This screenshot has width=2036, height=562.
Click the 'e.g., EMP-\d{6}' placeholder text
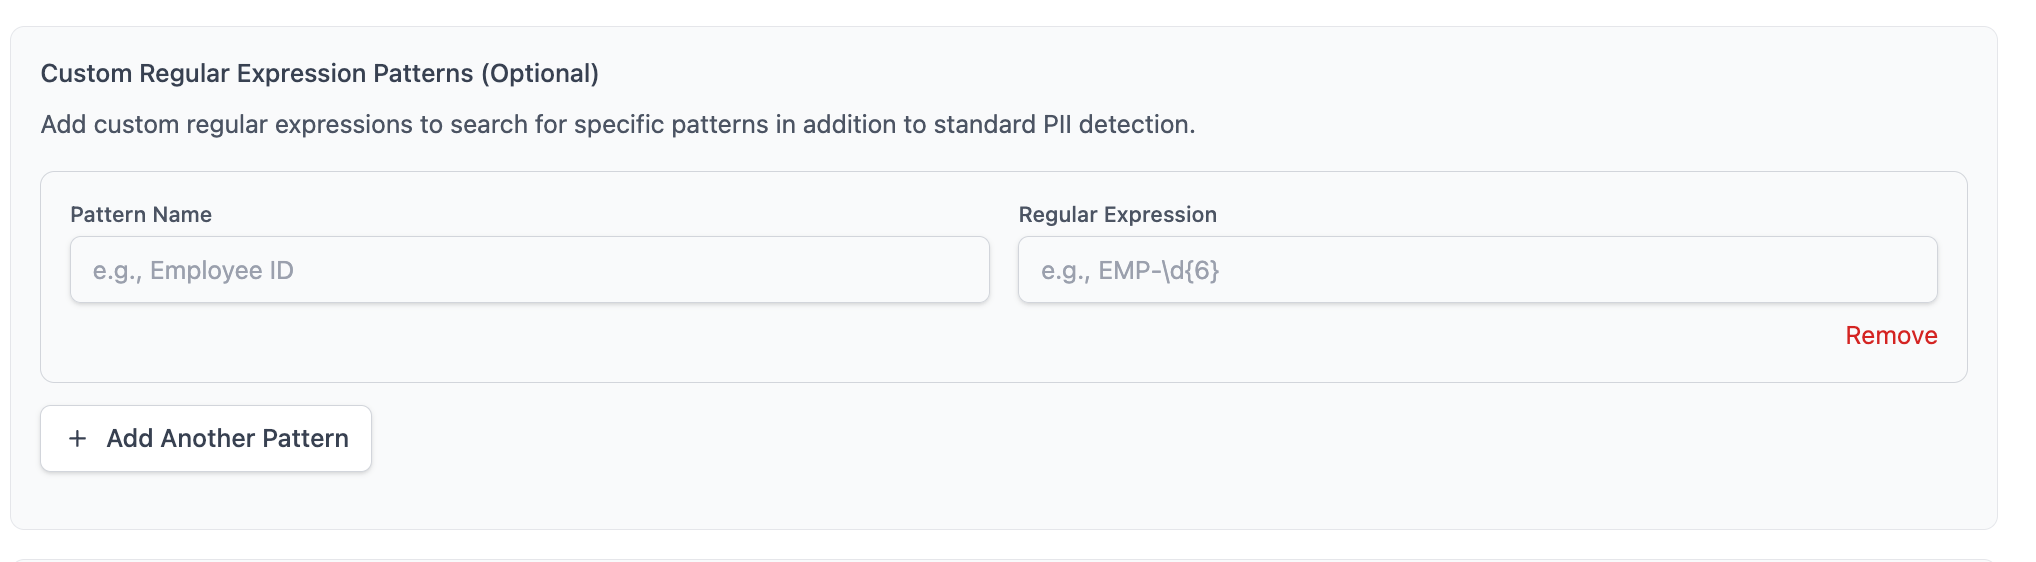point(1129,271)
